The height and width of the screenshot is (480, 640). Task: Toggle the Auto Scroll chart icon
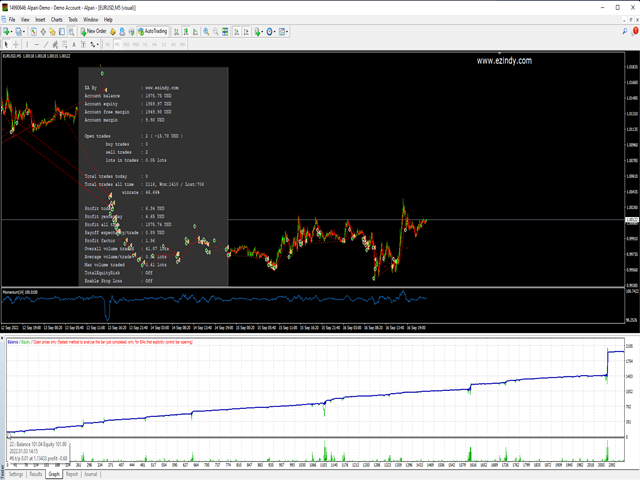click(x=237, y=31)
